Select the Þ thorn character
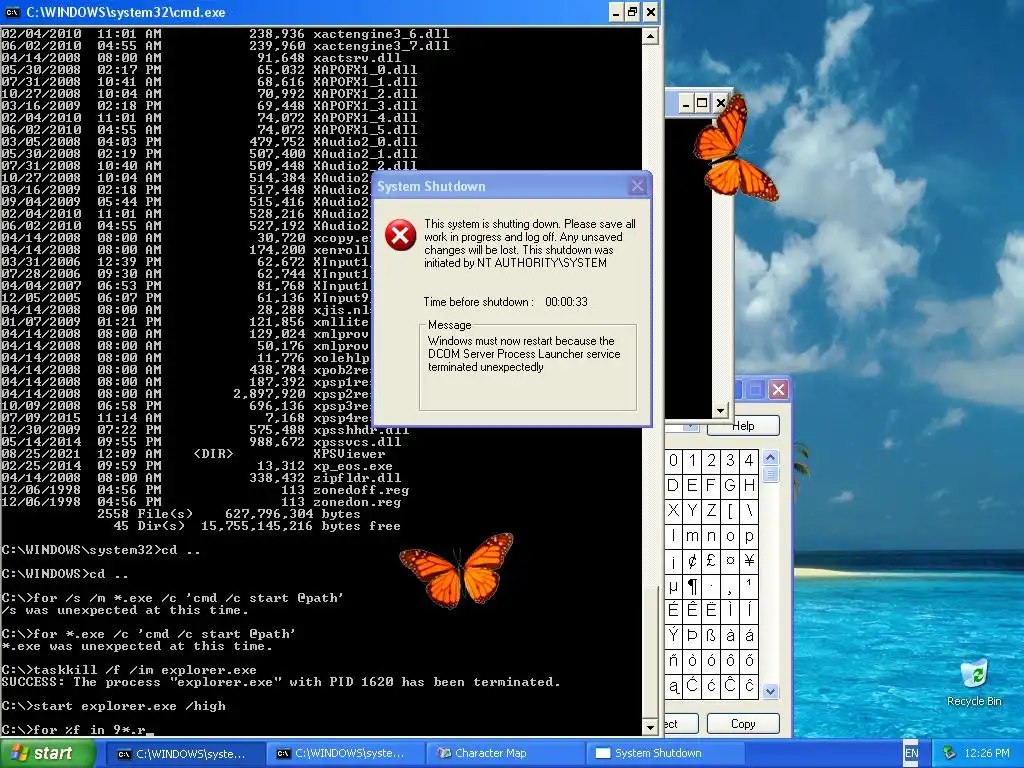The height and width of the screenshot is (768, 1024). pos(692,635)
